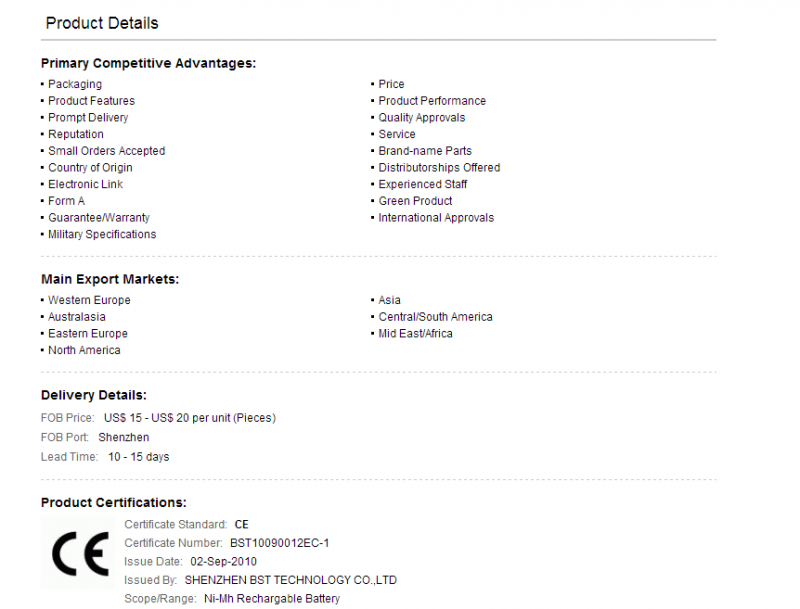Click SHENZHEN BST TECHNOLOGY CO.,LTD issuer text
Screen dimensions: 800x609
click(x=291, y=580)
